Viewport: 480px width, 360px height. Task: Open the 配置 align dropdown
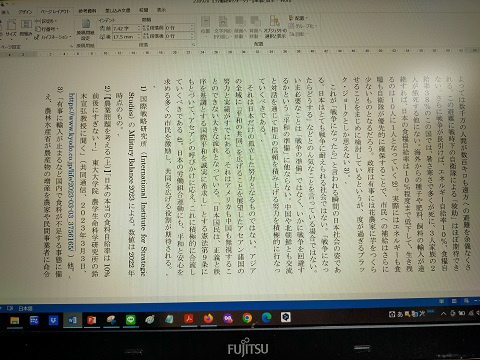click(298, 18)
